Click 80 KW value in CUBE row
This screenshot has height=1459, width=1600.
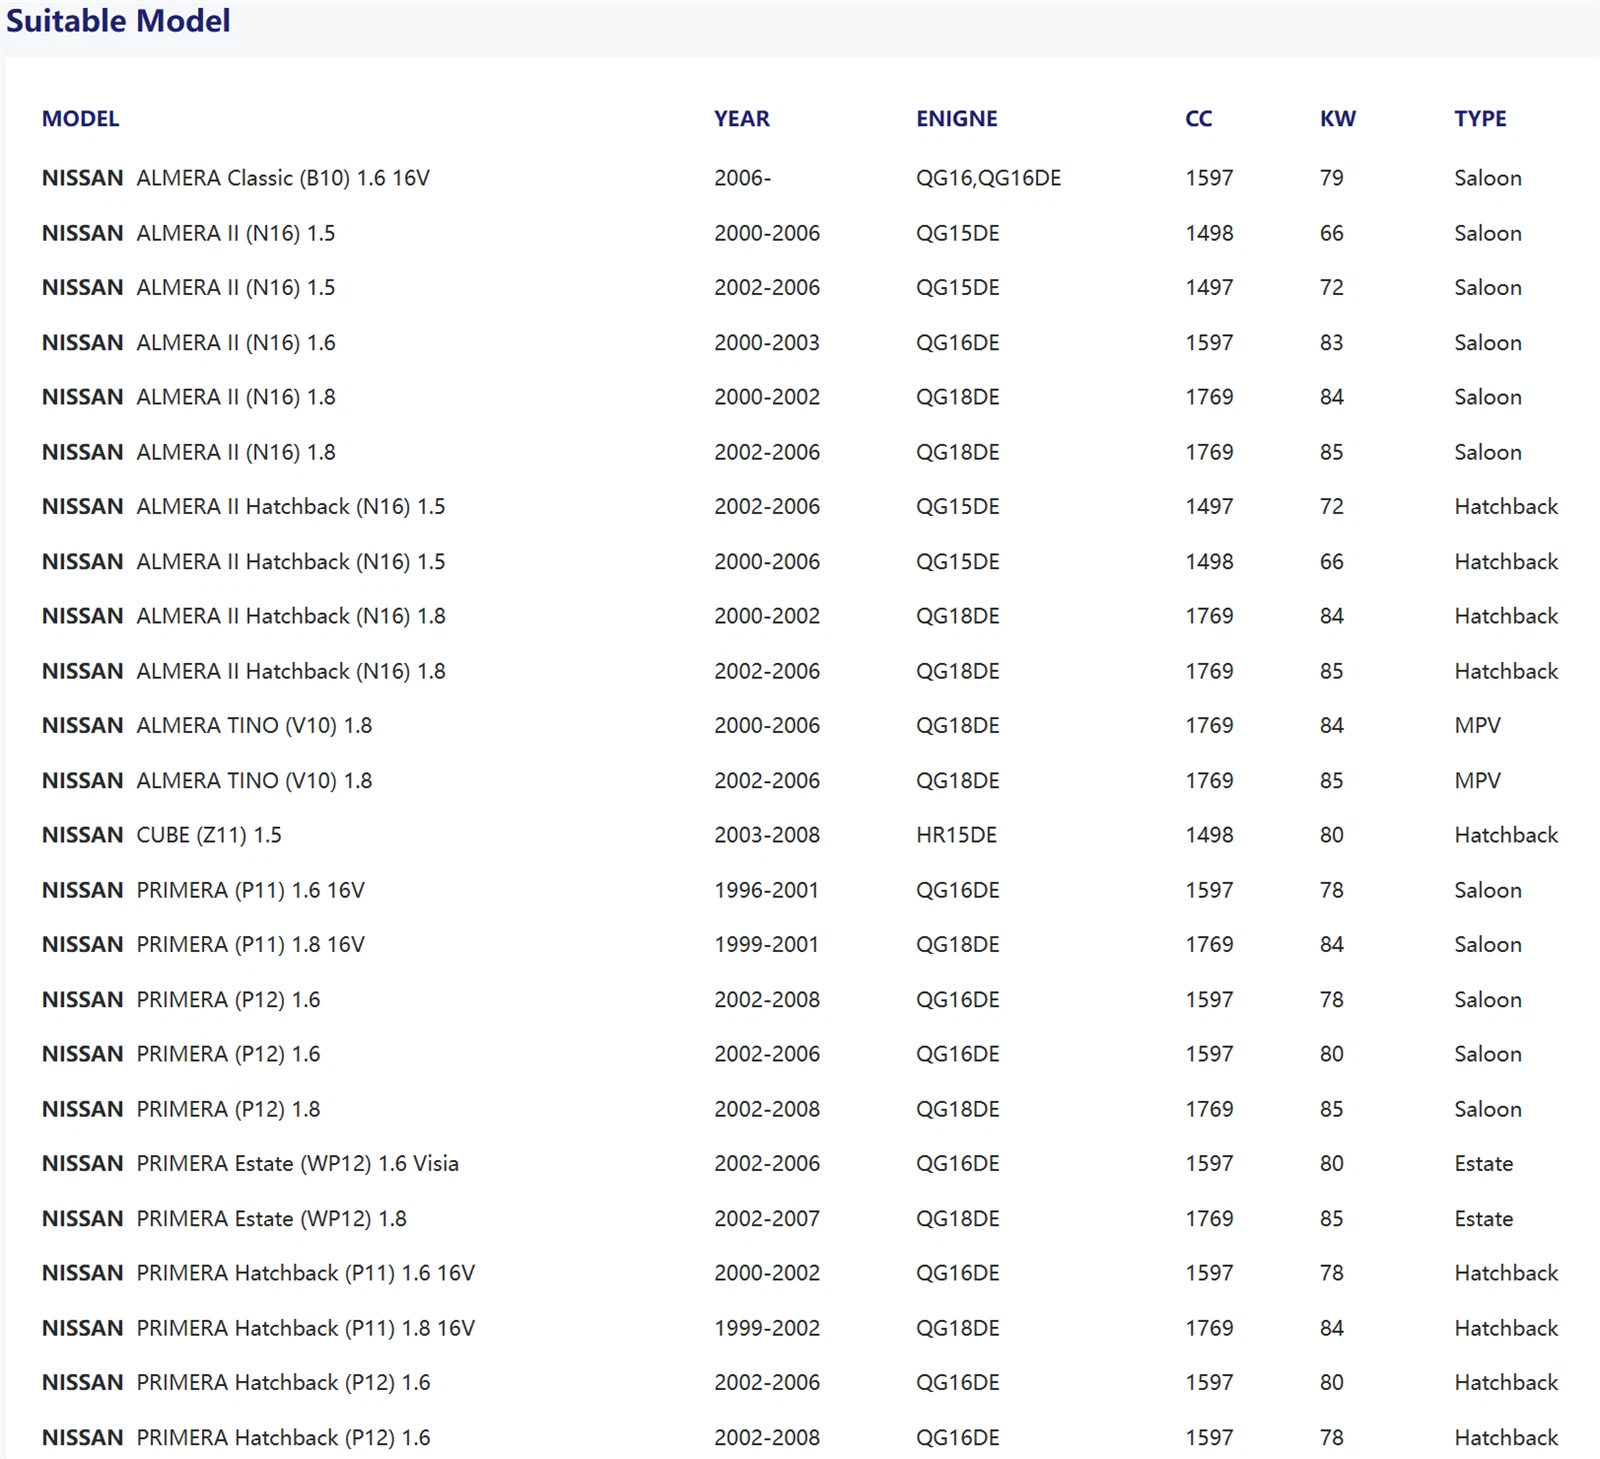pyautogui.click(x=1332, y=835)
